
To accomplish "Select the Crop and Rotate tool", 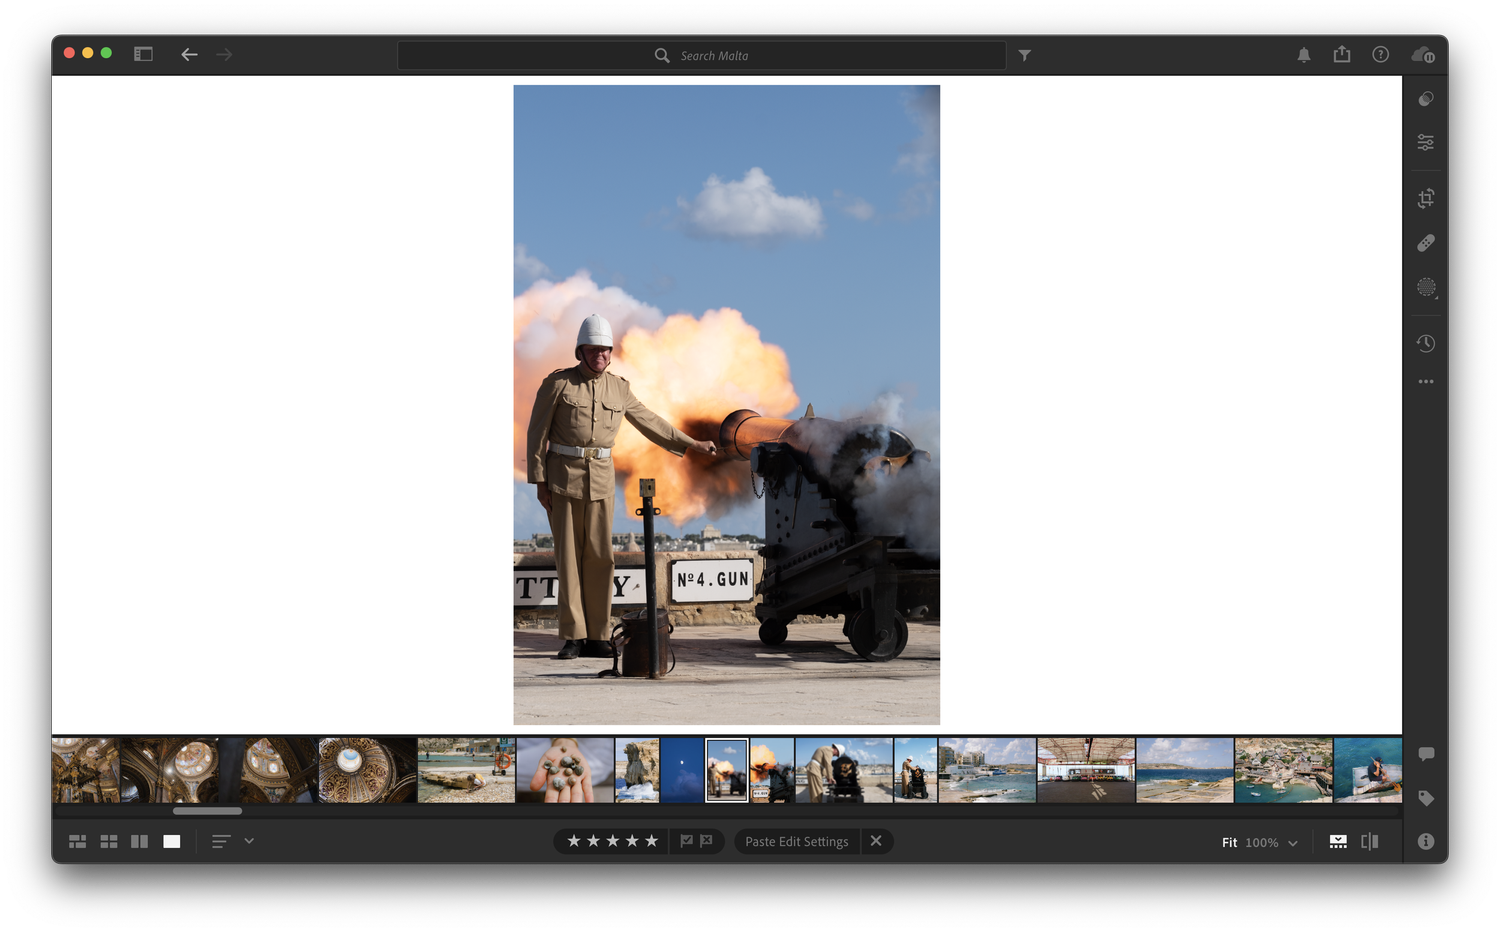I will (1426, 198).
